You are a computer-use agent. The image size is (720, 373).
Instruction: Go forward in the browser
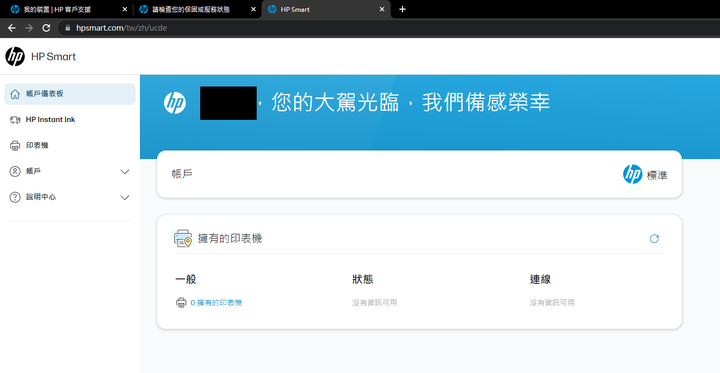[x=29, y=28]
